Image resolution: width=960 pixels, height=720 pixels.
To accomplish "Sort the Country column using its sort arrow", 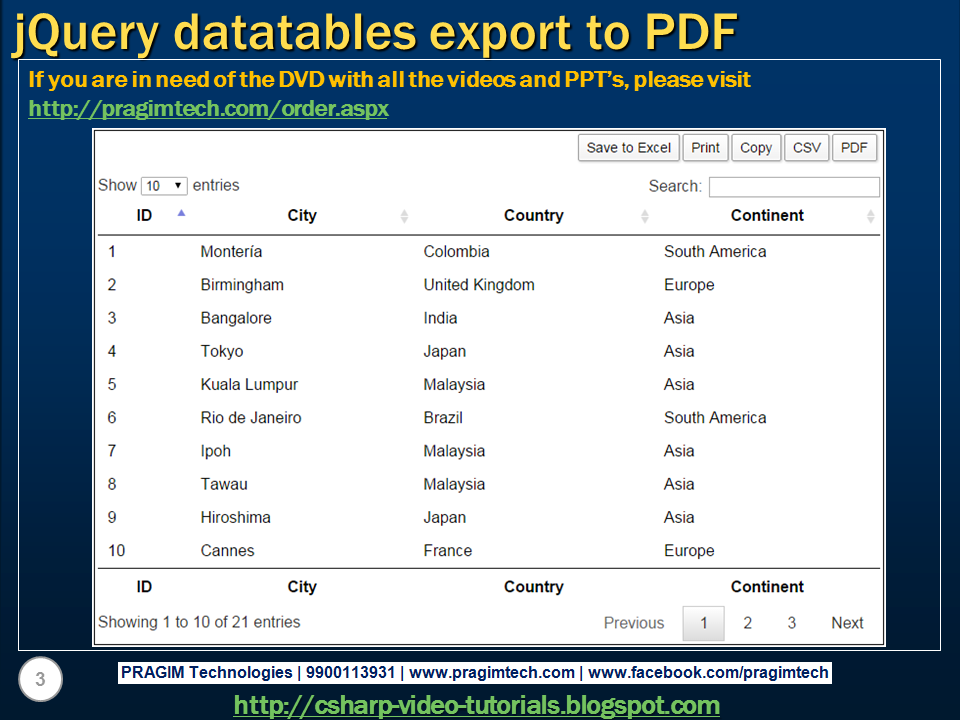I will pos(645,215).
